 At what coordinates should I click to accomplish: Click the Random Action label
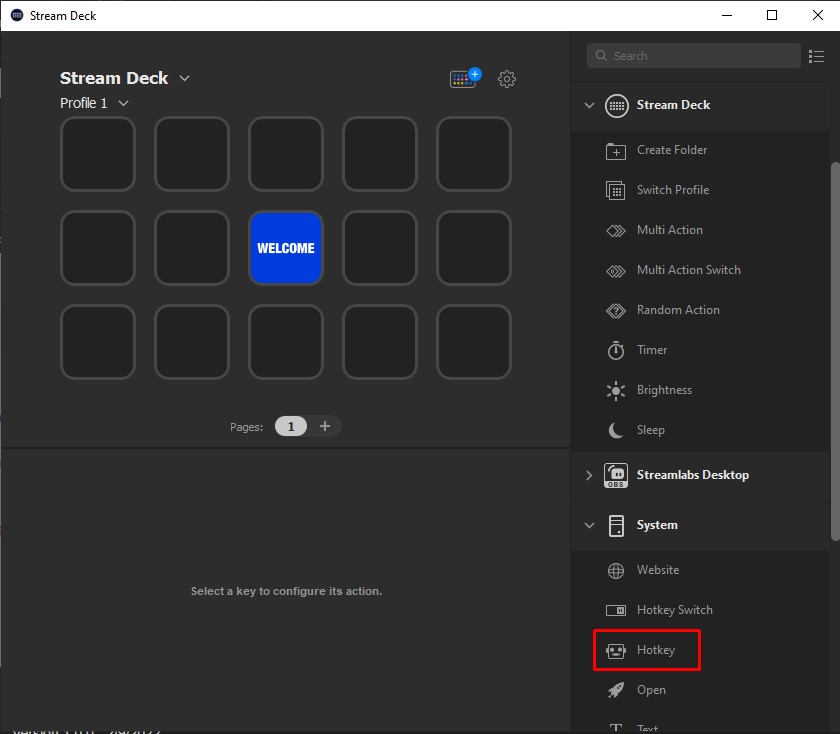coord(678,310)
